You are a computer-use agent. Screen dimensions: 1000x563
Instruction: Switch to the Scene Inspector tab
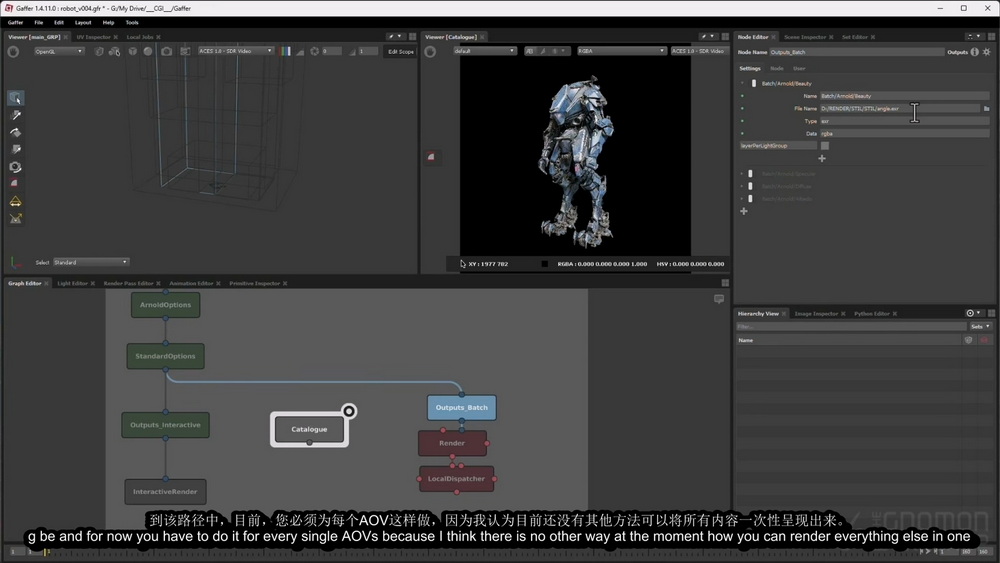[805, 37]
